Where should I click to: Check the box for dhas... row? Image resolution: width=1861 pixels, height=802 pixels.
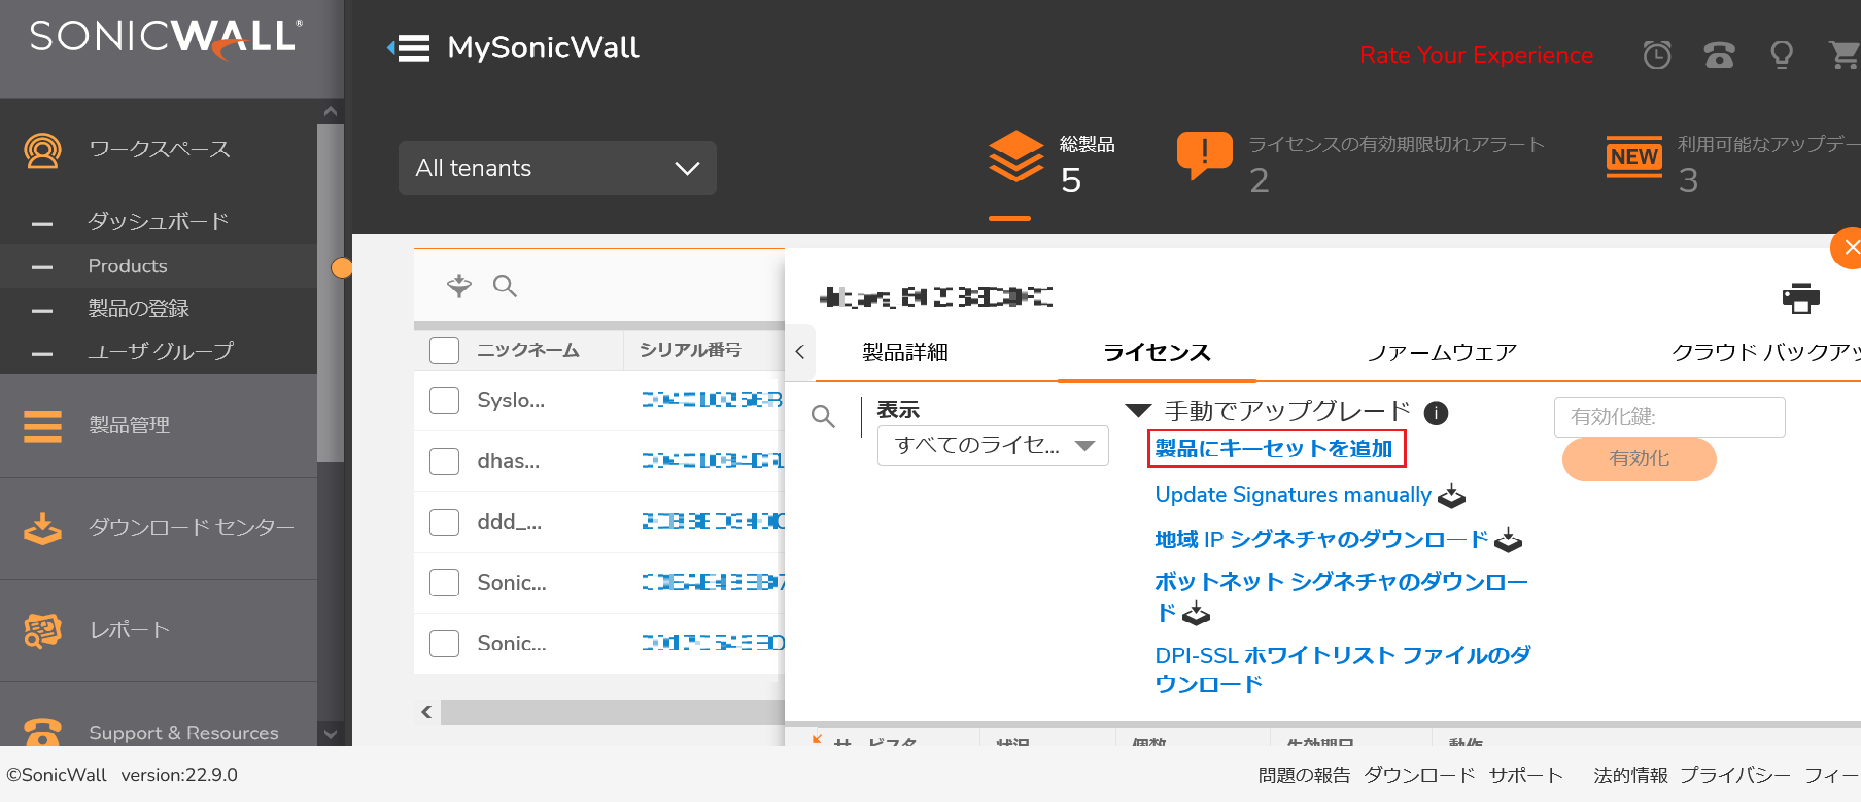(x=444, y=461)
